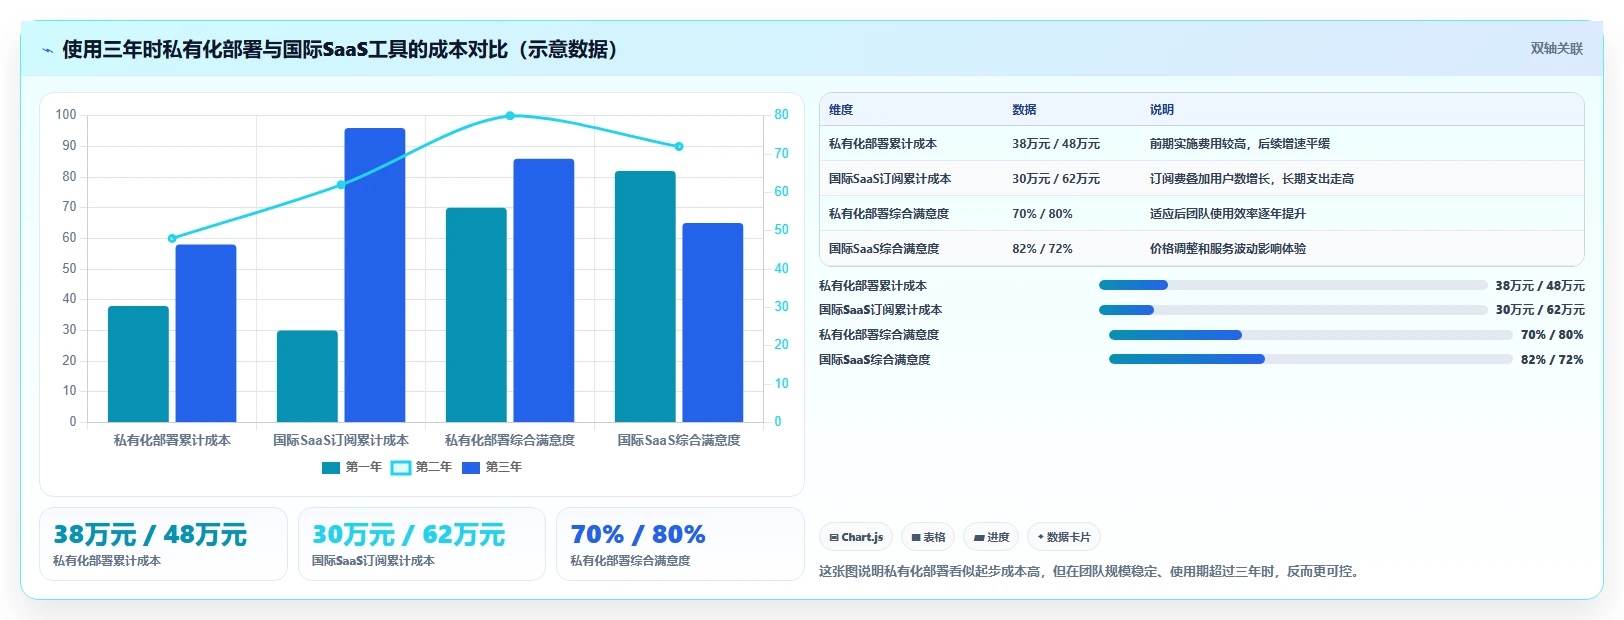
Task: Click progress value 82% / 72% at right
Action: tap(1552, 360)
